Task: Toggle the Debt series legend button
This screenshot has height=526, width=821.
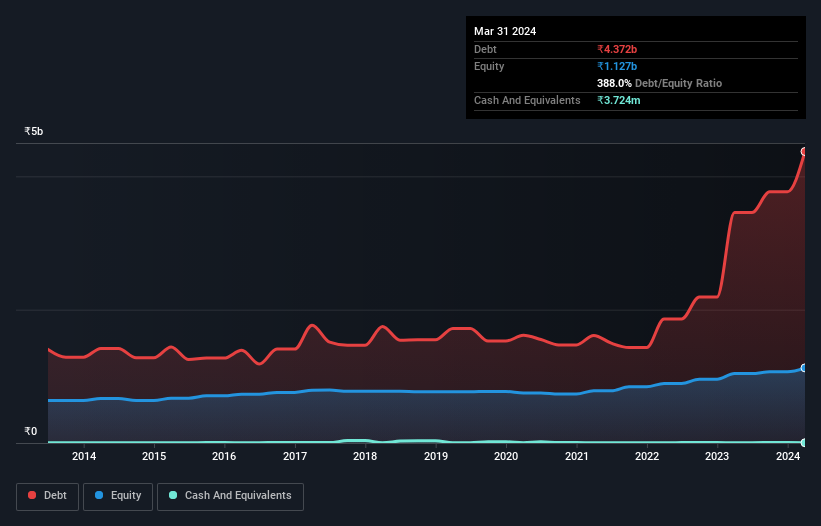Action: 47,496
